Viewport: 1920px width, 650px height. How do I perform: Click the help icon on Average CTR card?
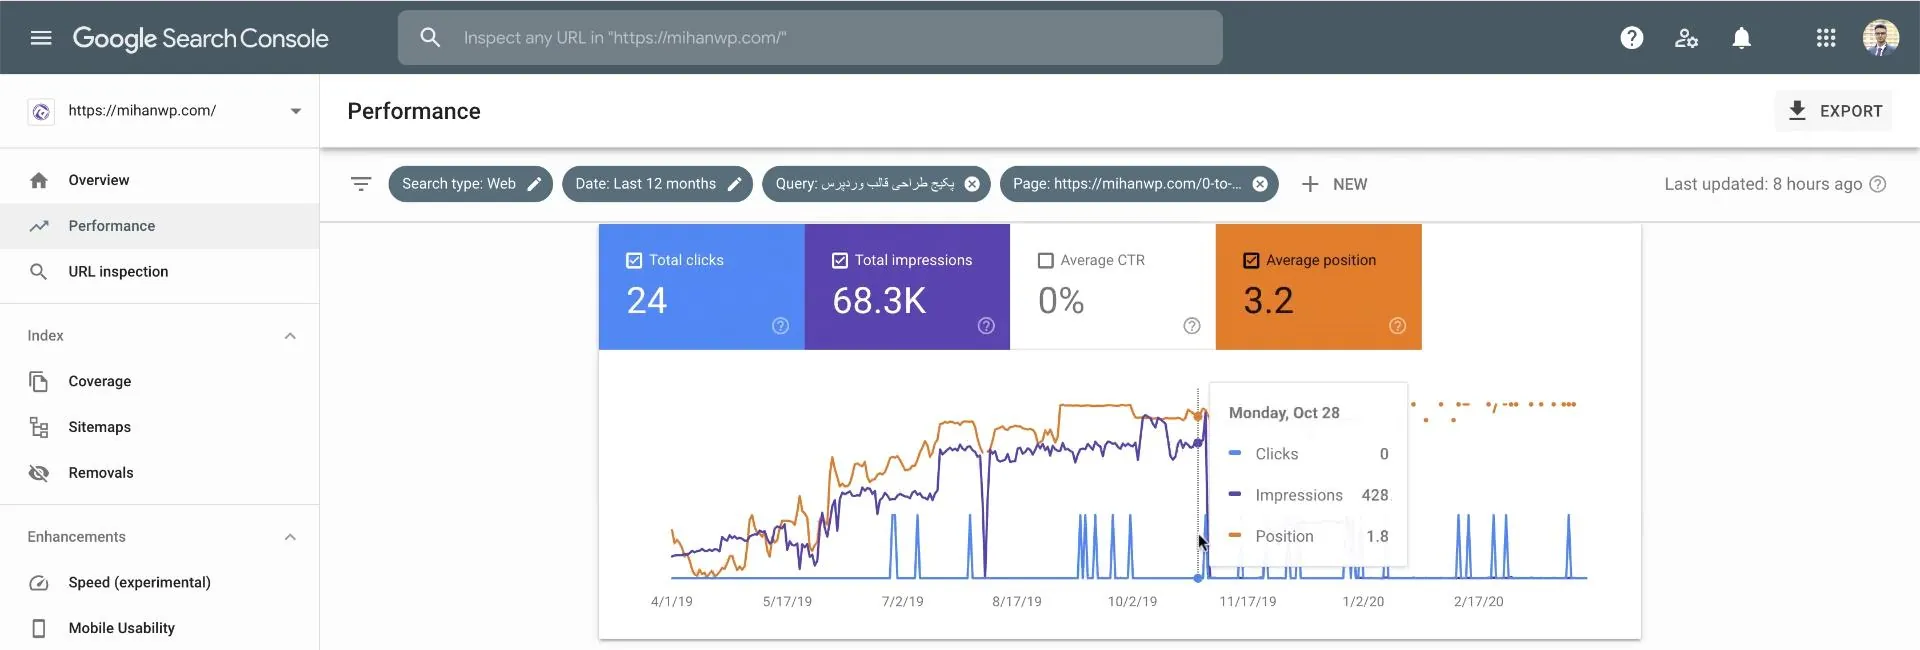click(1192, 326)
